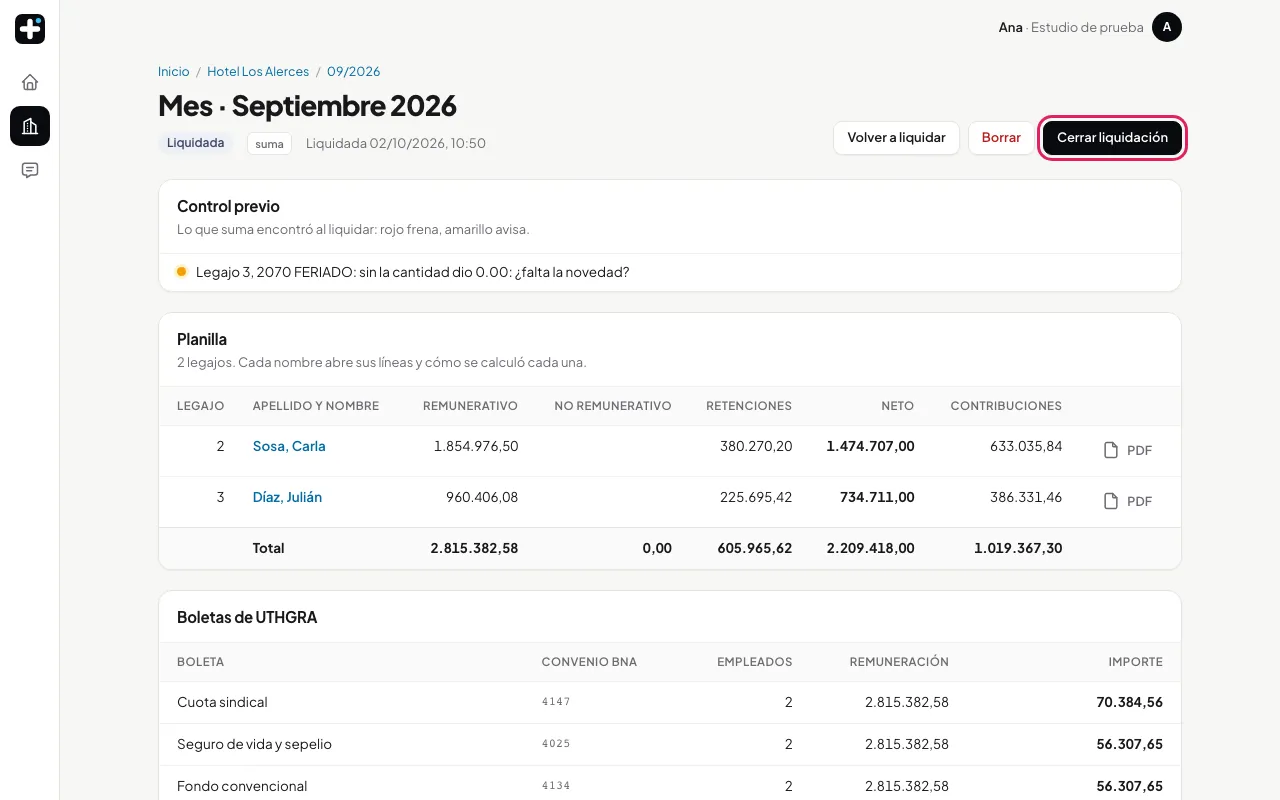Click the total contributions 1.019.367,30
Screen dimensions: 1280x800
(1018, 548)
